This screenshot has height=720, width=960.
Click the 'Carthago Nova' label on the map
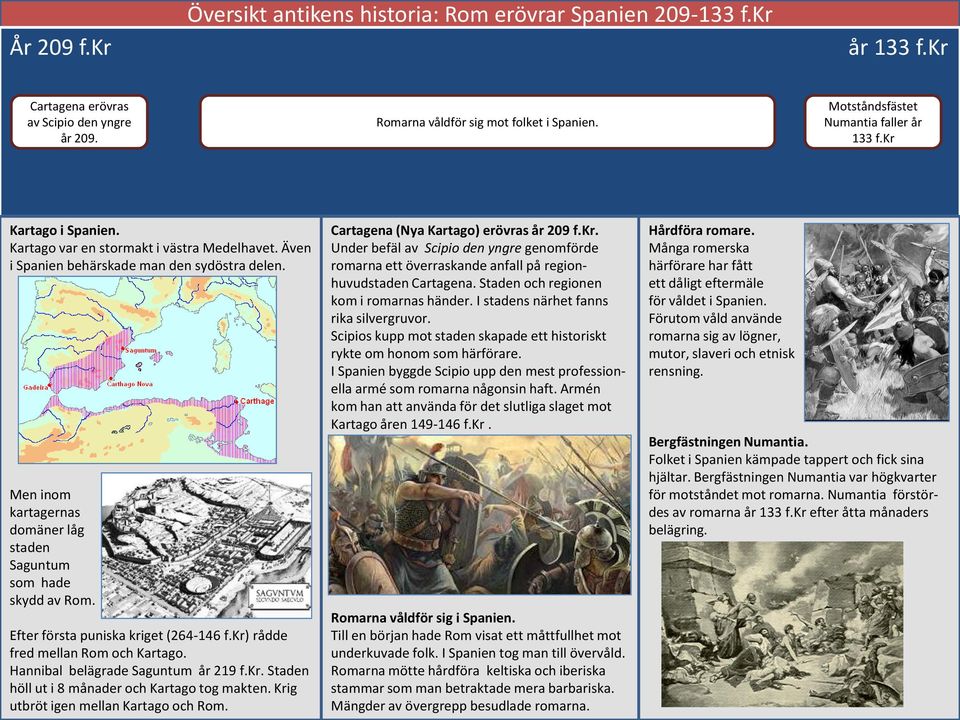(x=130, y=384)
